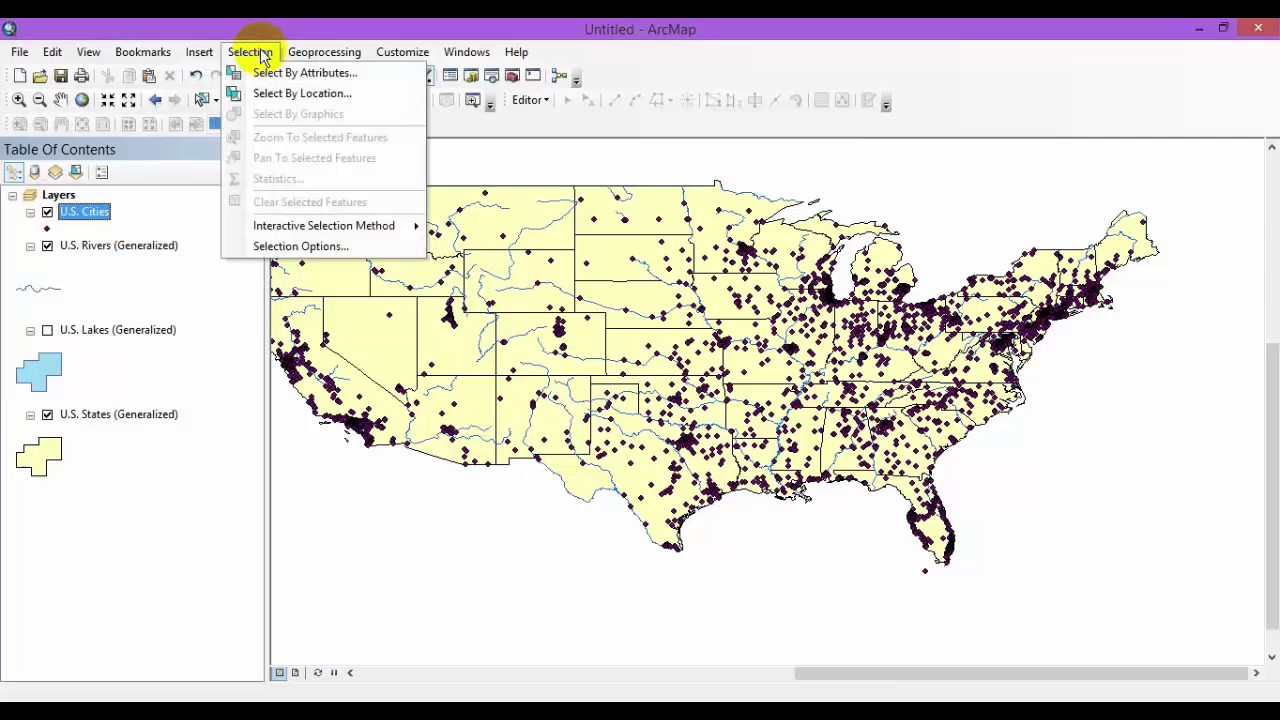This screenshot has width=1280, height=720.
Task: Click the Print icon in the Standard toolbar
Action: click(82, 76)
